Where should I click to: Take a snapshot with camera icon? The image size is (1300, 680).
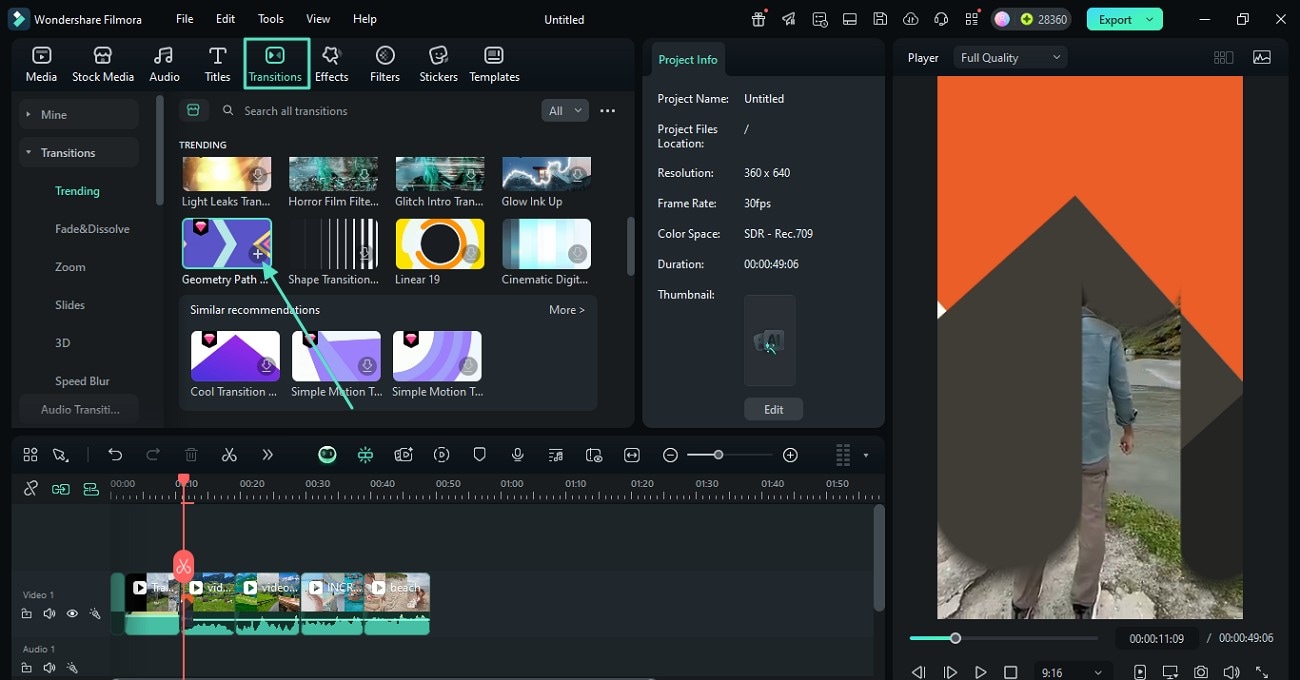tap(1200, 672)
